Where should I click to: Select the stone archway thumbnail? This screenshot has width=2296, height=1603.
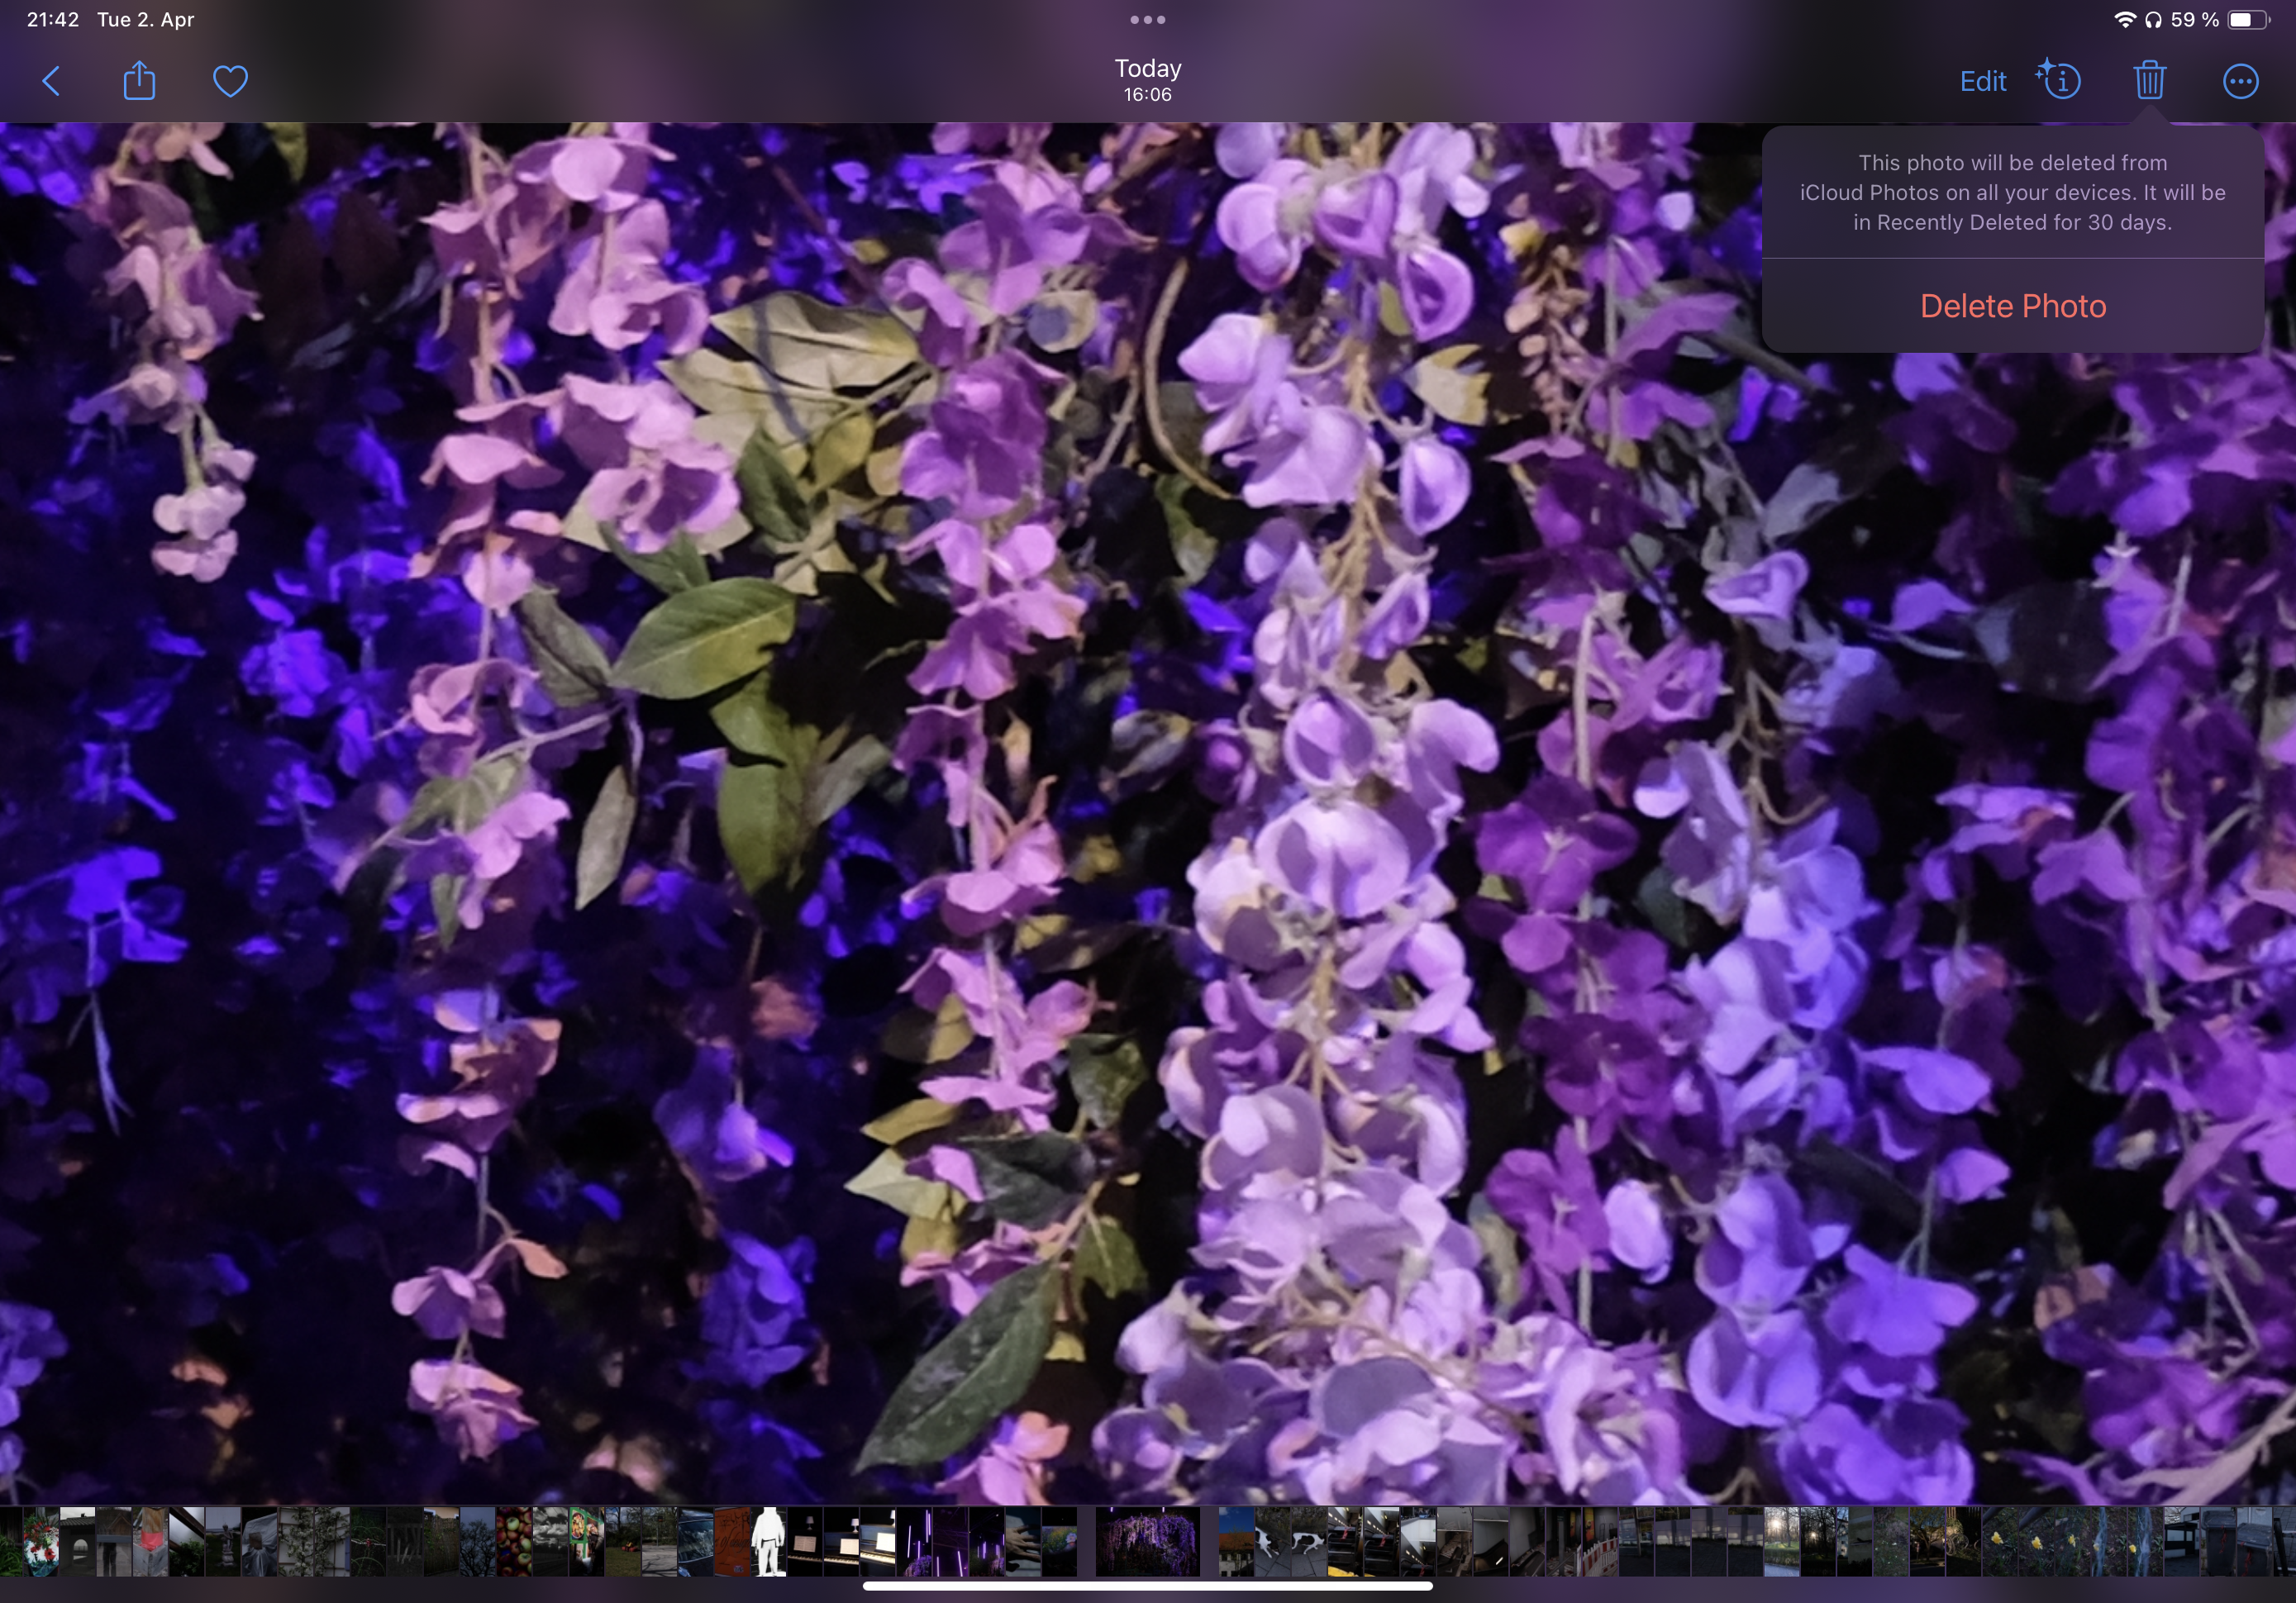pos(77,1542)
